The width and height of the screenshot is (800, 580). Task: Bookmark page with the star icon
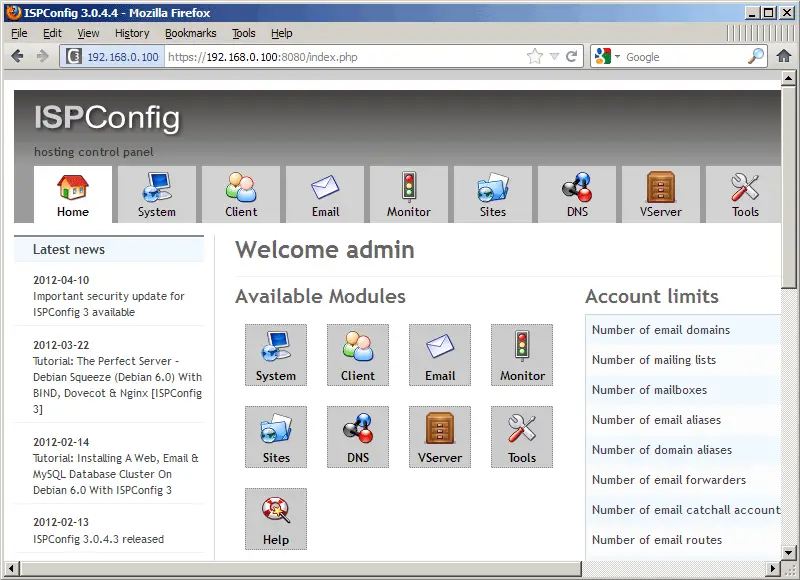coord(535,56)
